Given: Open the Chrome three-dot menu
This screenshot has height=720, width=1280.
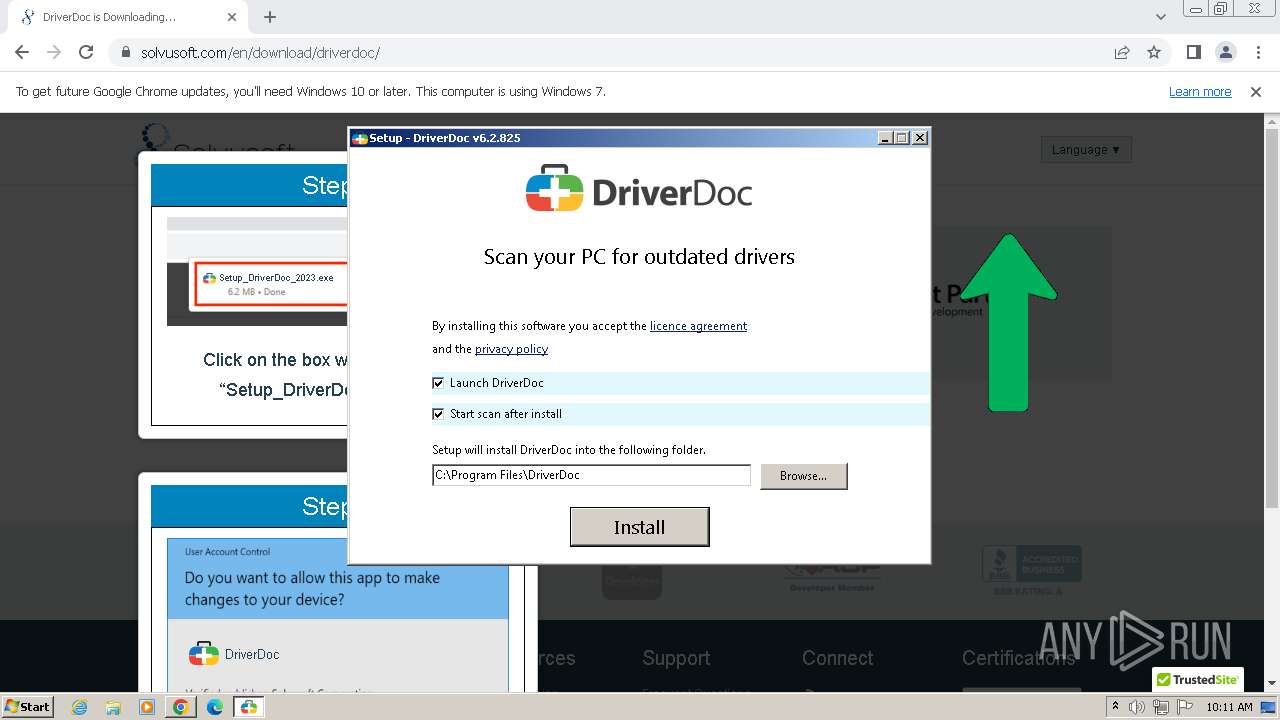Looking at the screenshot, I should coord(1258,52).
